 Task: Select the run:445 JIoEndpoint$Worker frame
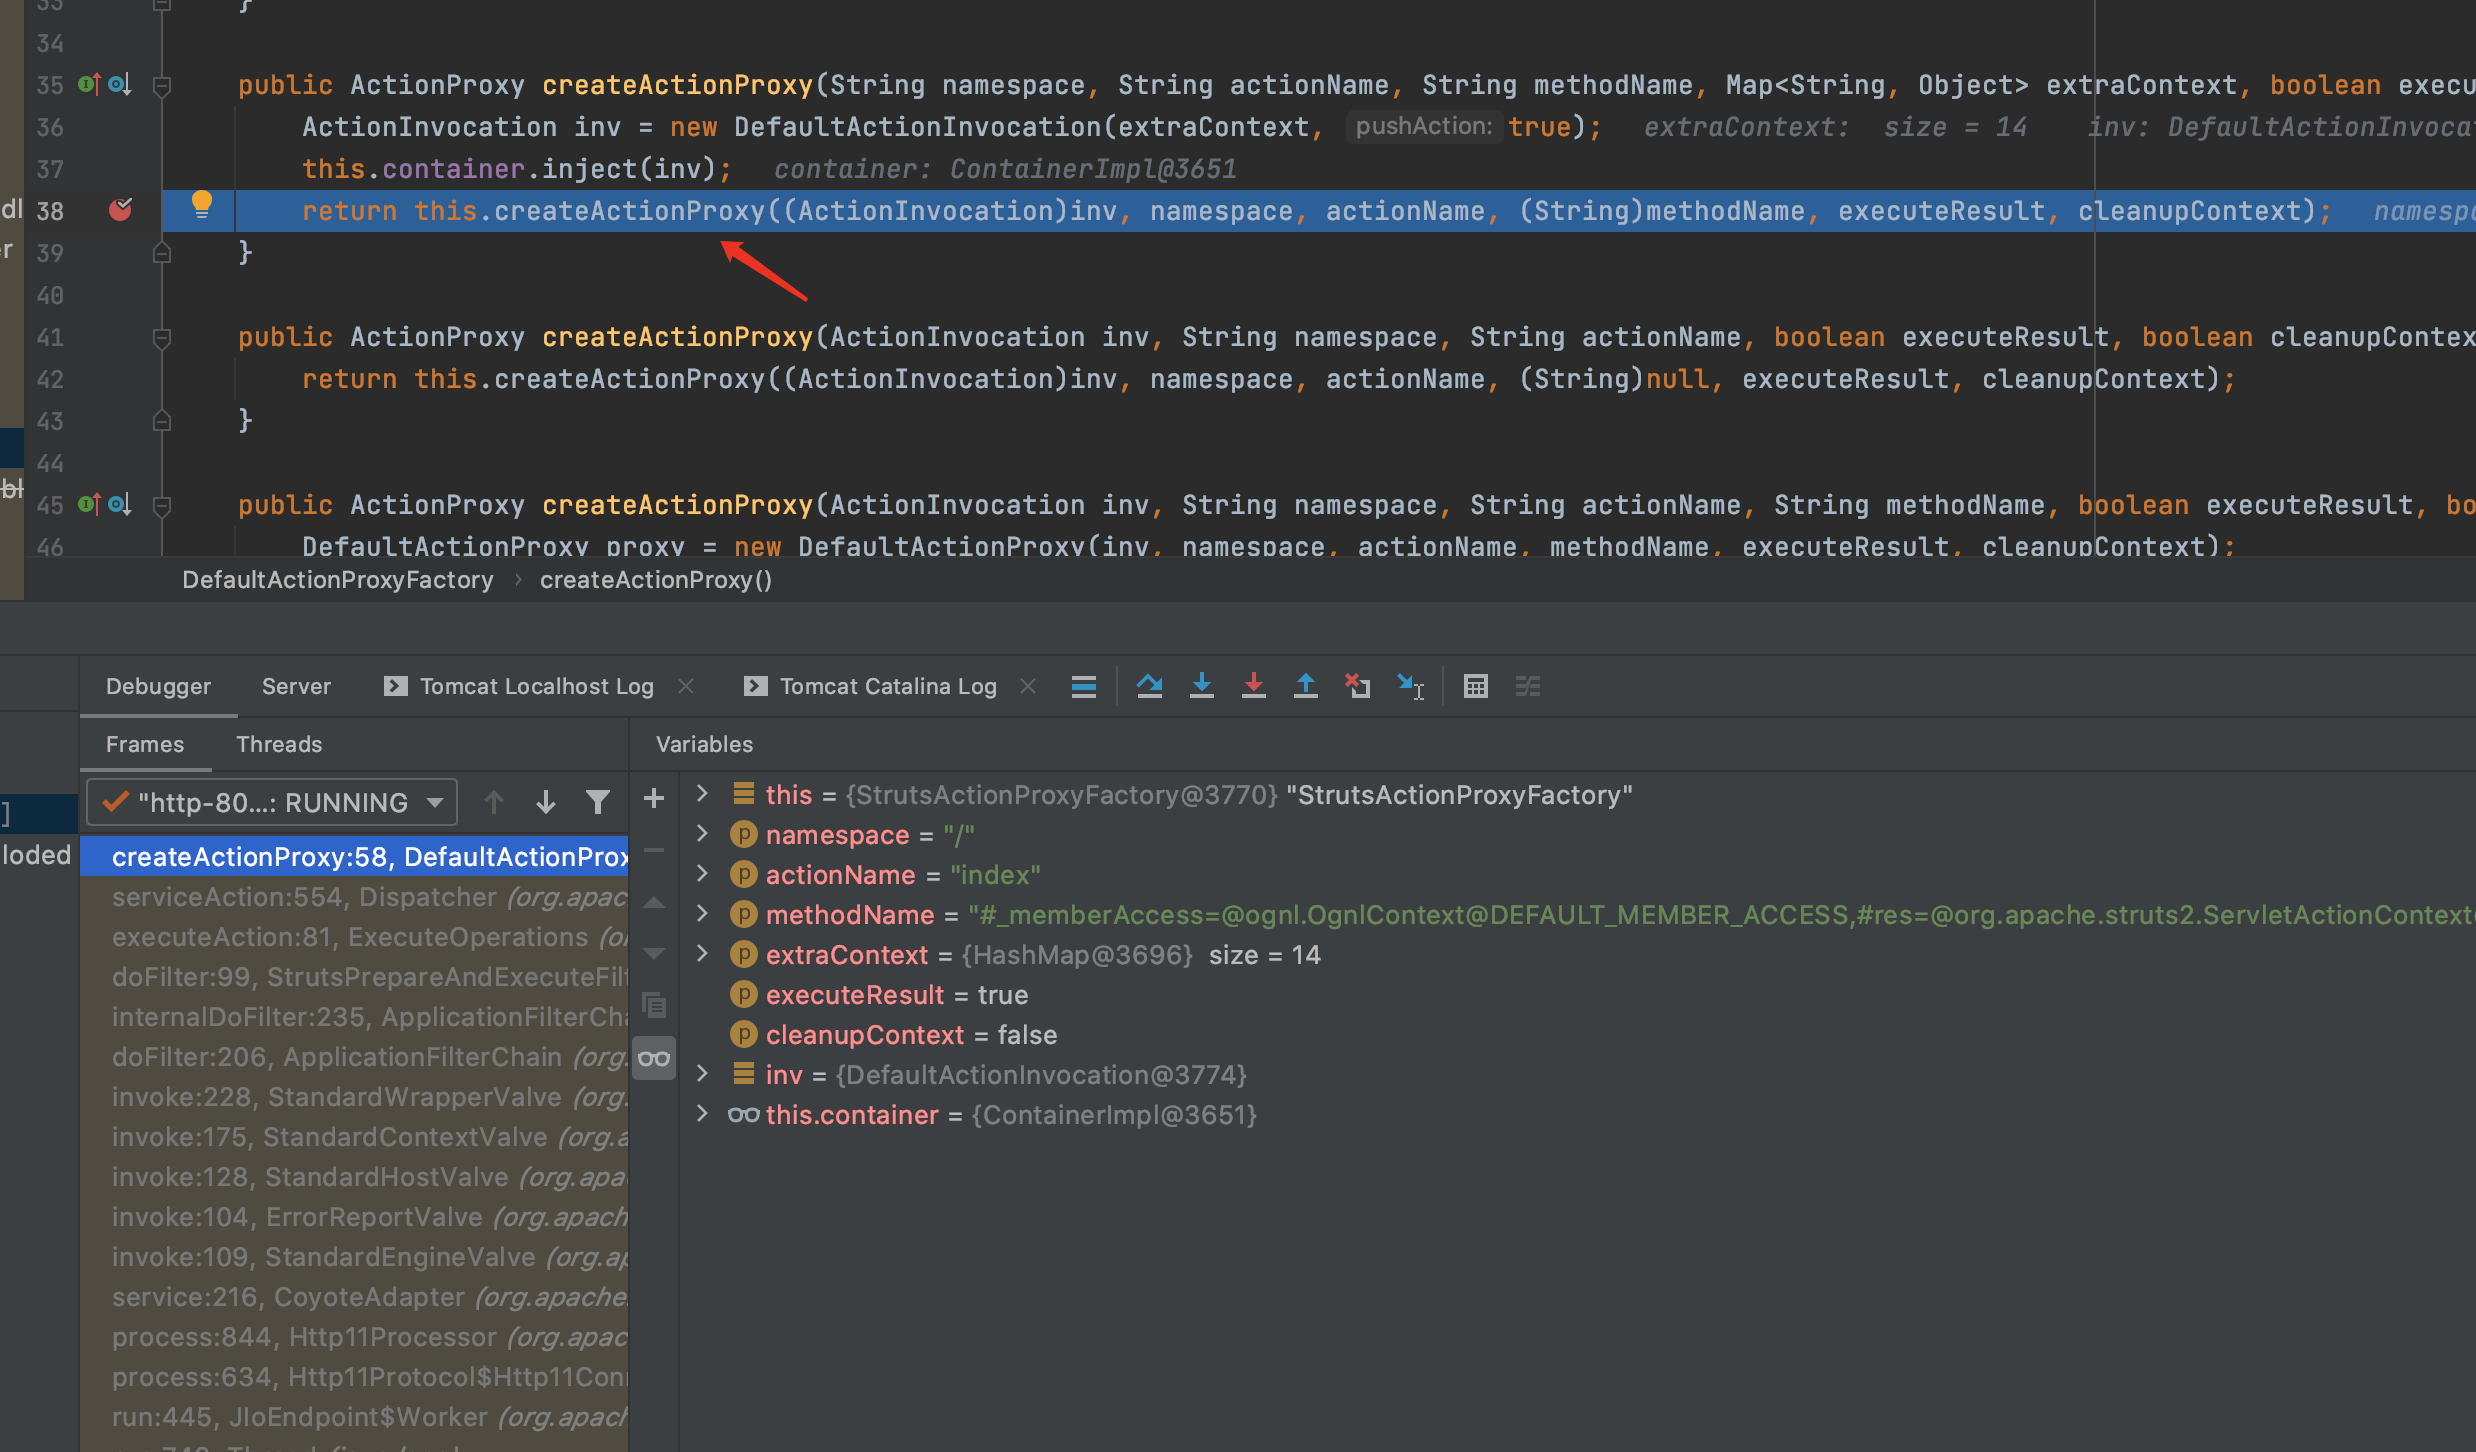(354, 1416)
